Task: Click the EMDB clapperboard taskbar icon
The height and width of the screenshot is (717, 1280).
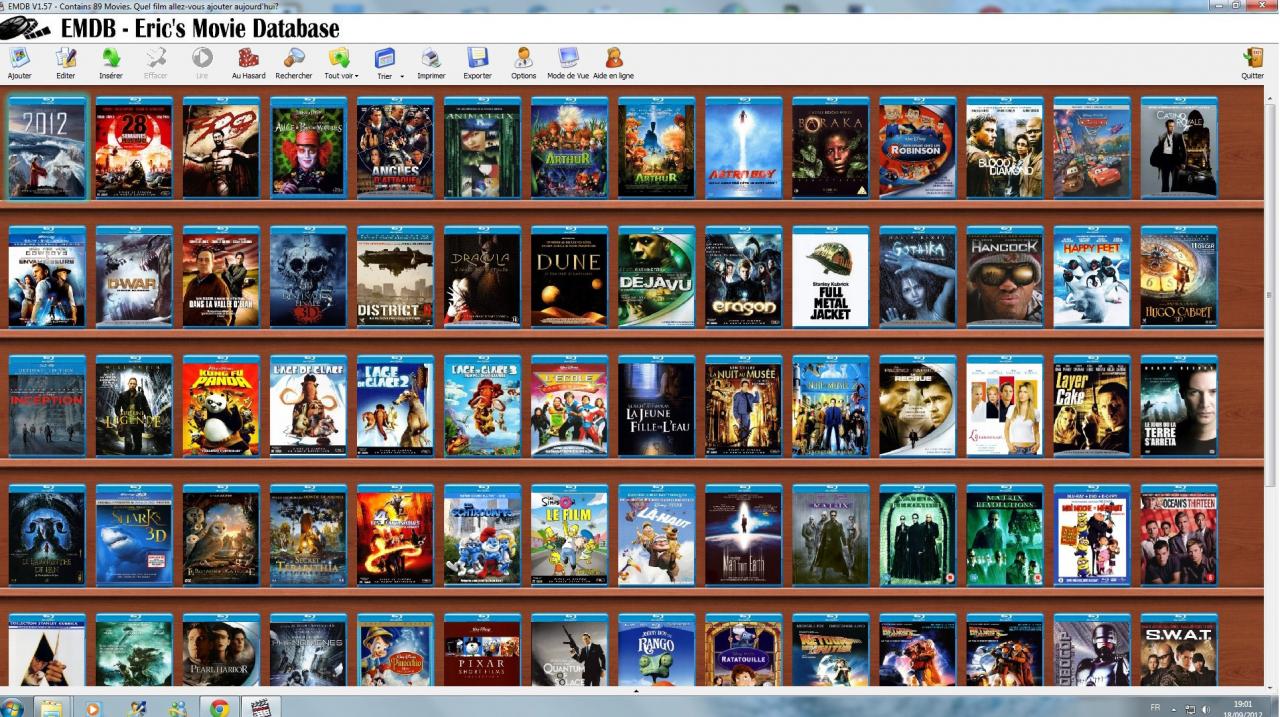Action: click(x=262, y=708)
